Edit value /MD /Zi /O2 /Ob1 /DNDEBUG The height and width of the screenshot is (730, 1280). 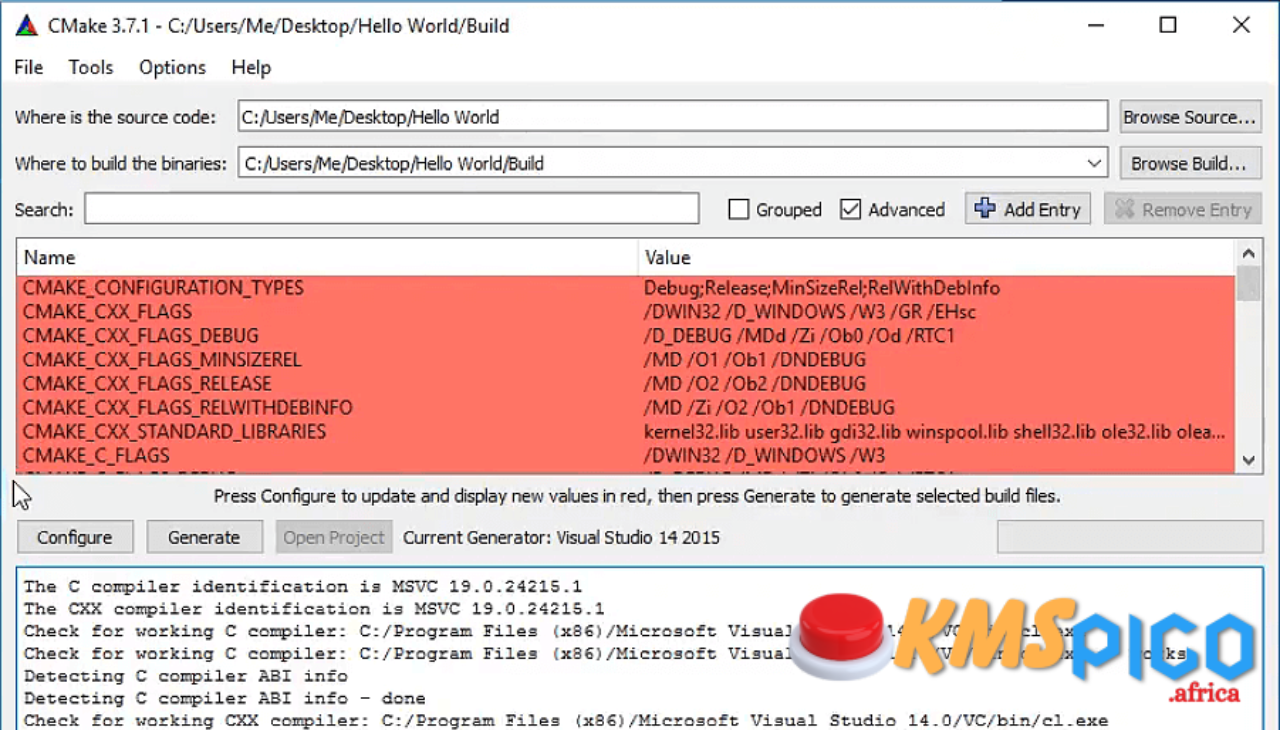click(x=769, y=408)
